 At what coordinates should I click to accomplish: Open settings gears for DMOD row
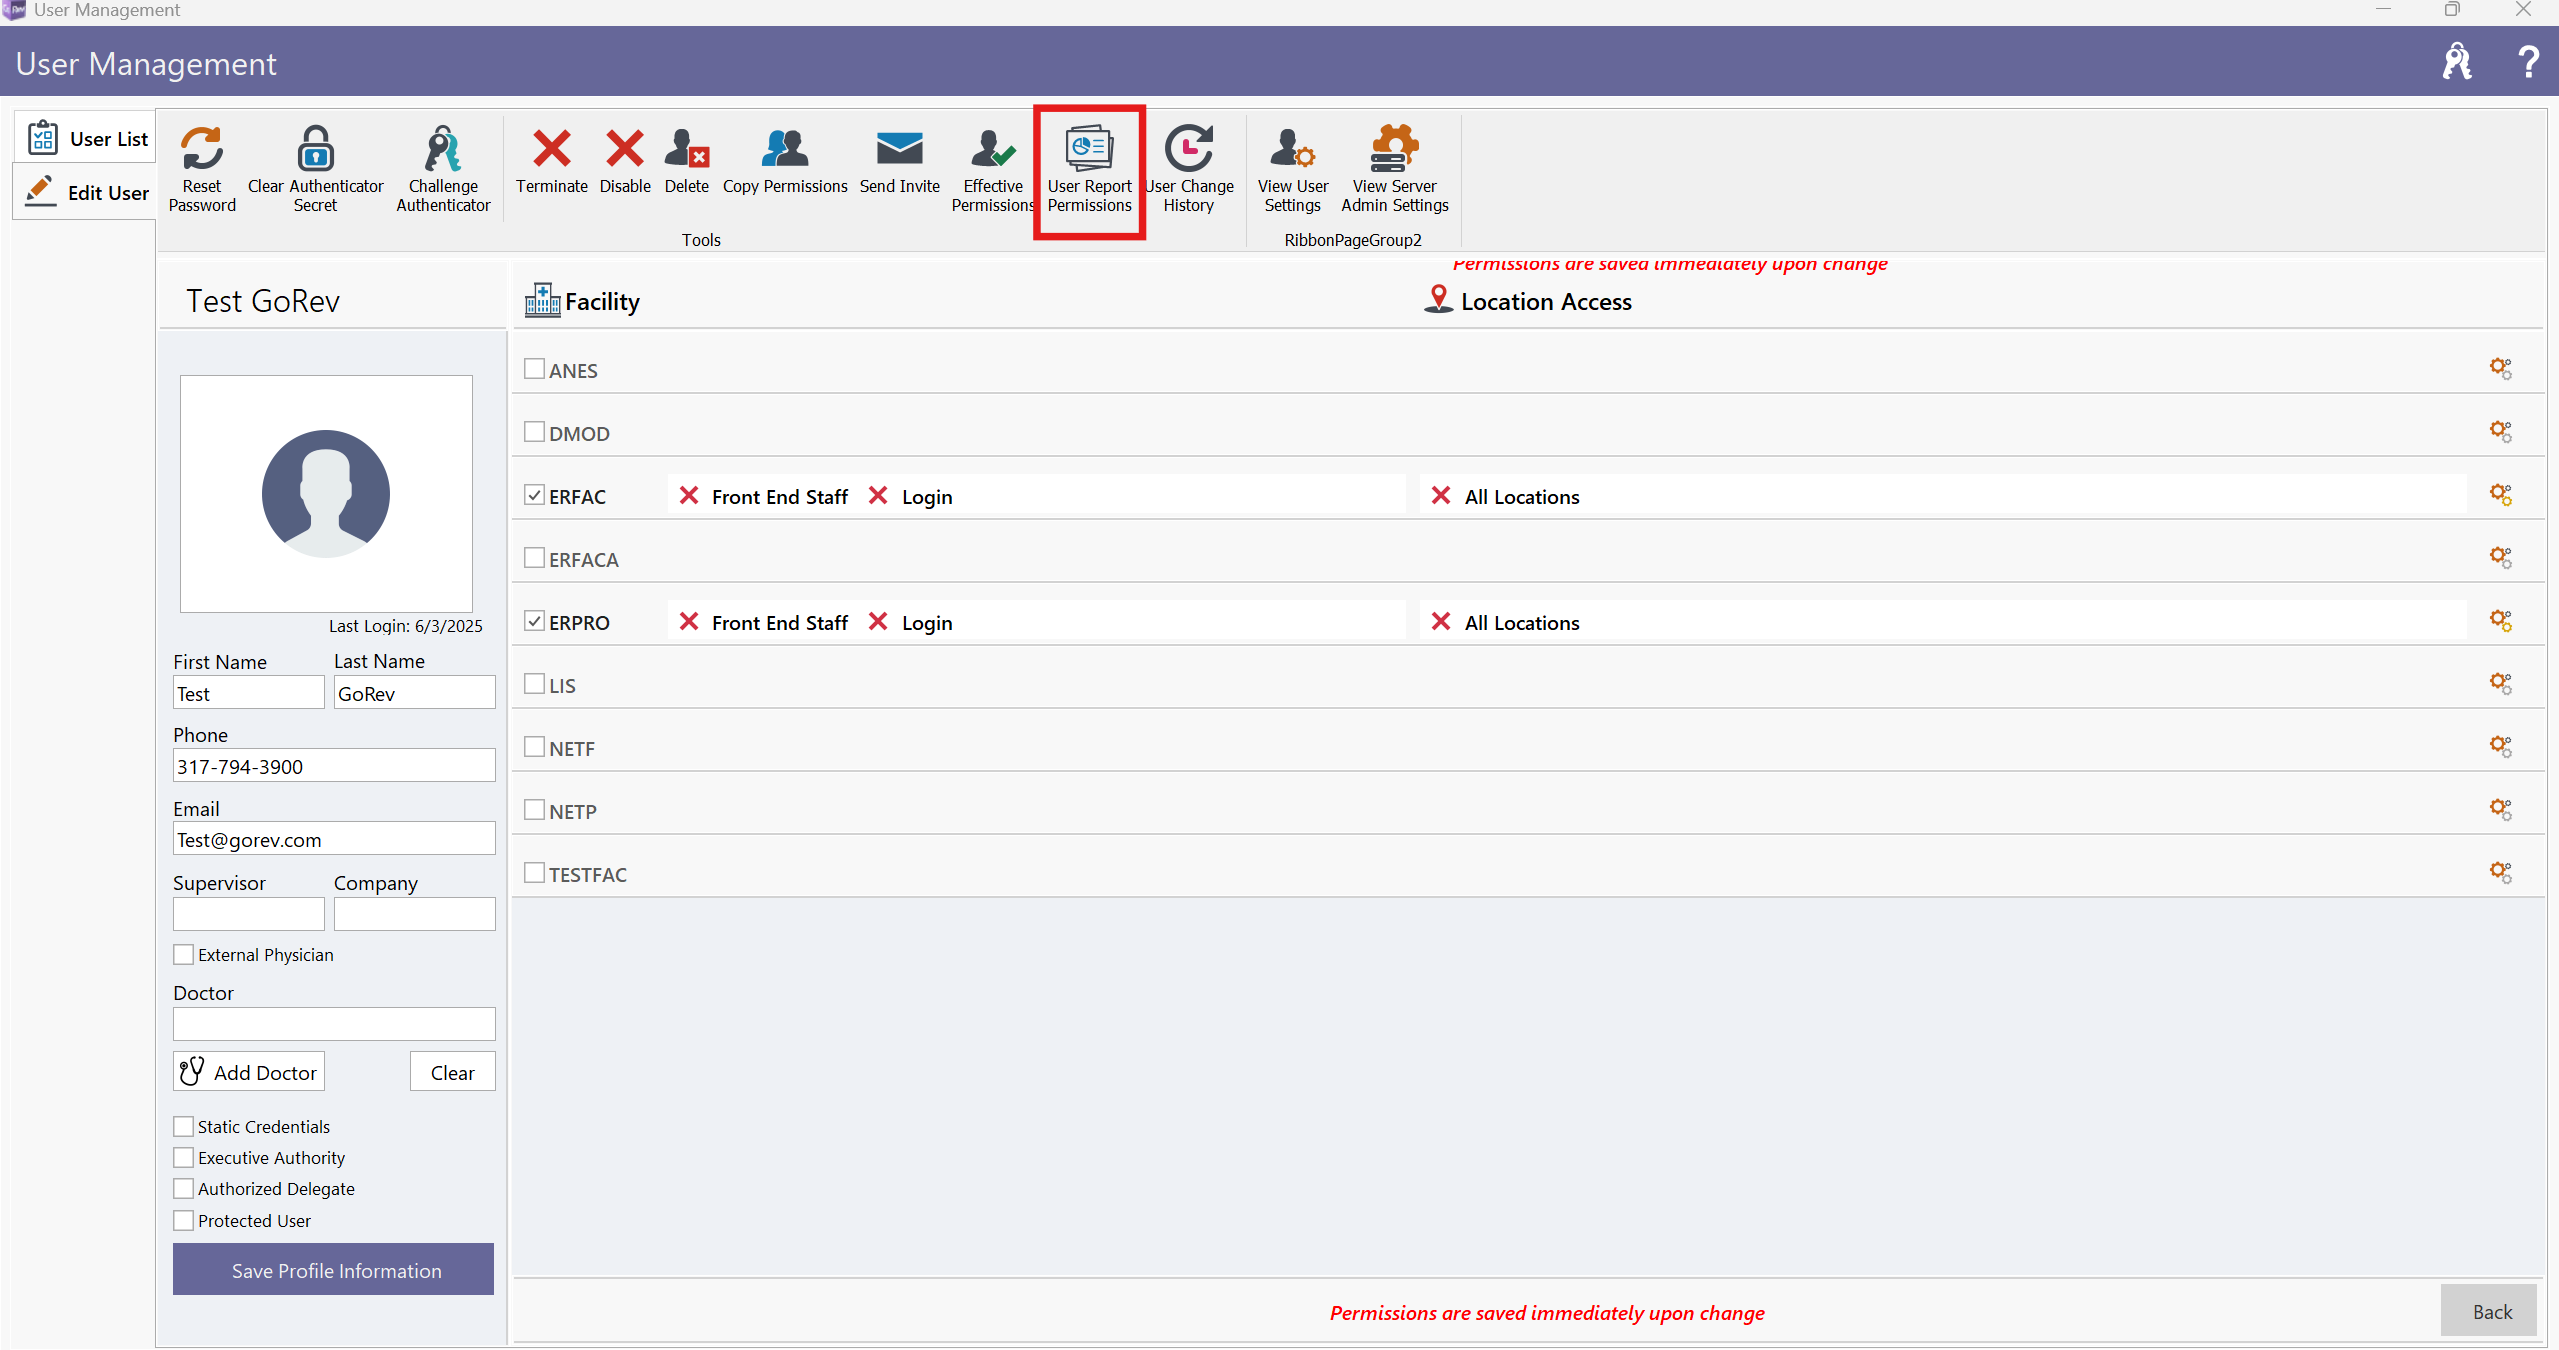coord(2501,432)
